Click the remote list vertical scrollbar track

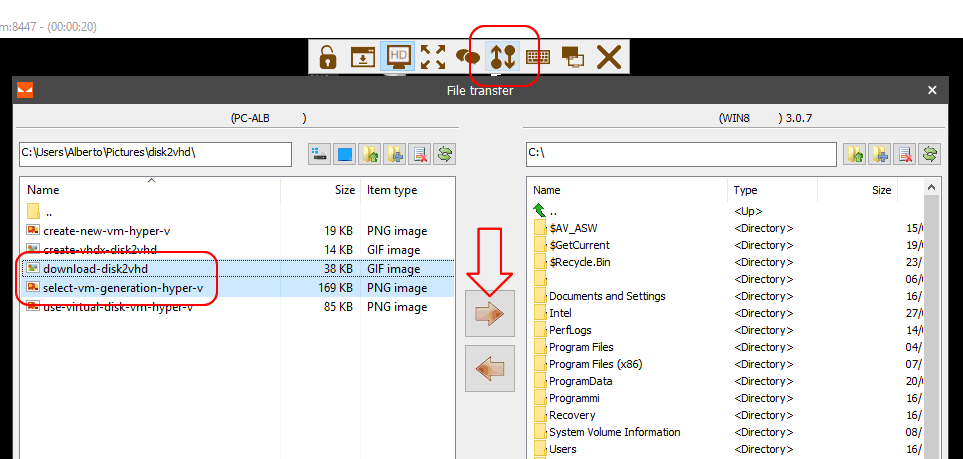click(x=932, y=327)
